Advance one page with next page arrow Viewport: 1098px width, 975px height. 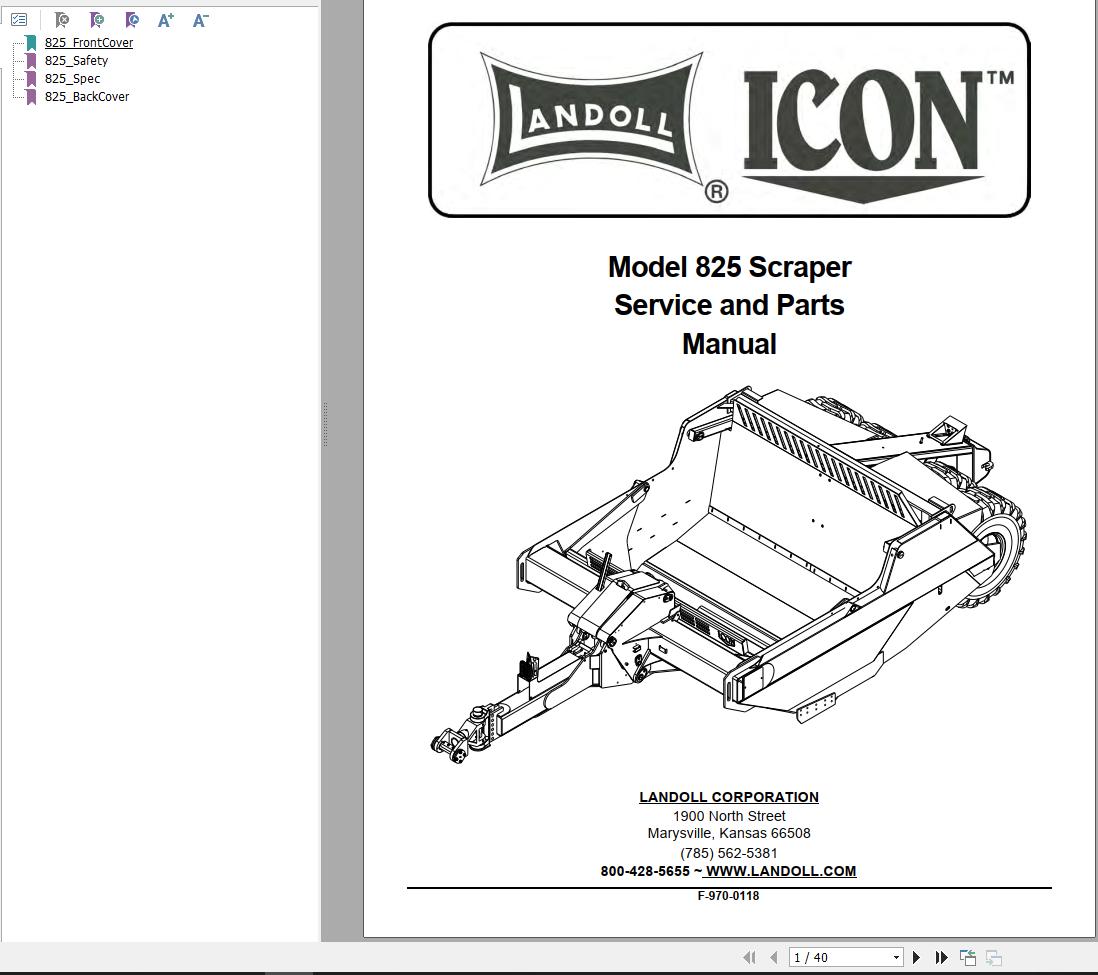click(x=916, y=956)
